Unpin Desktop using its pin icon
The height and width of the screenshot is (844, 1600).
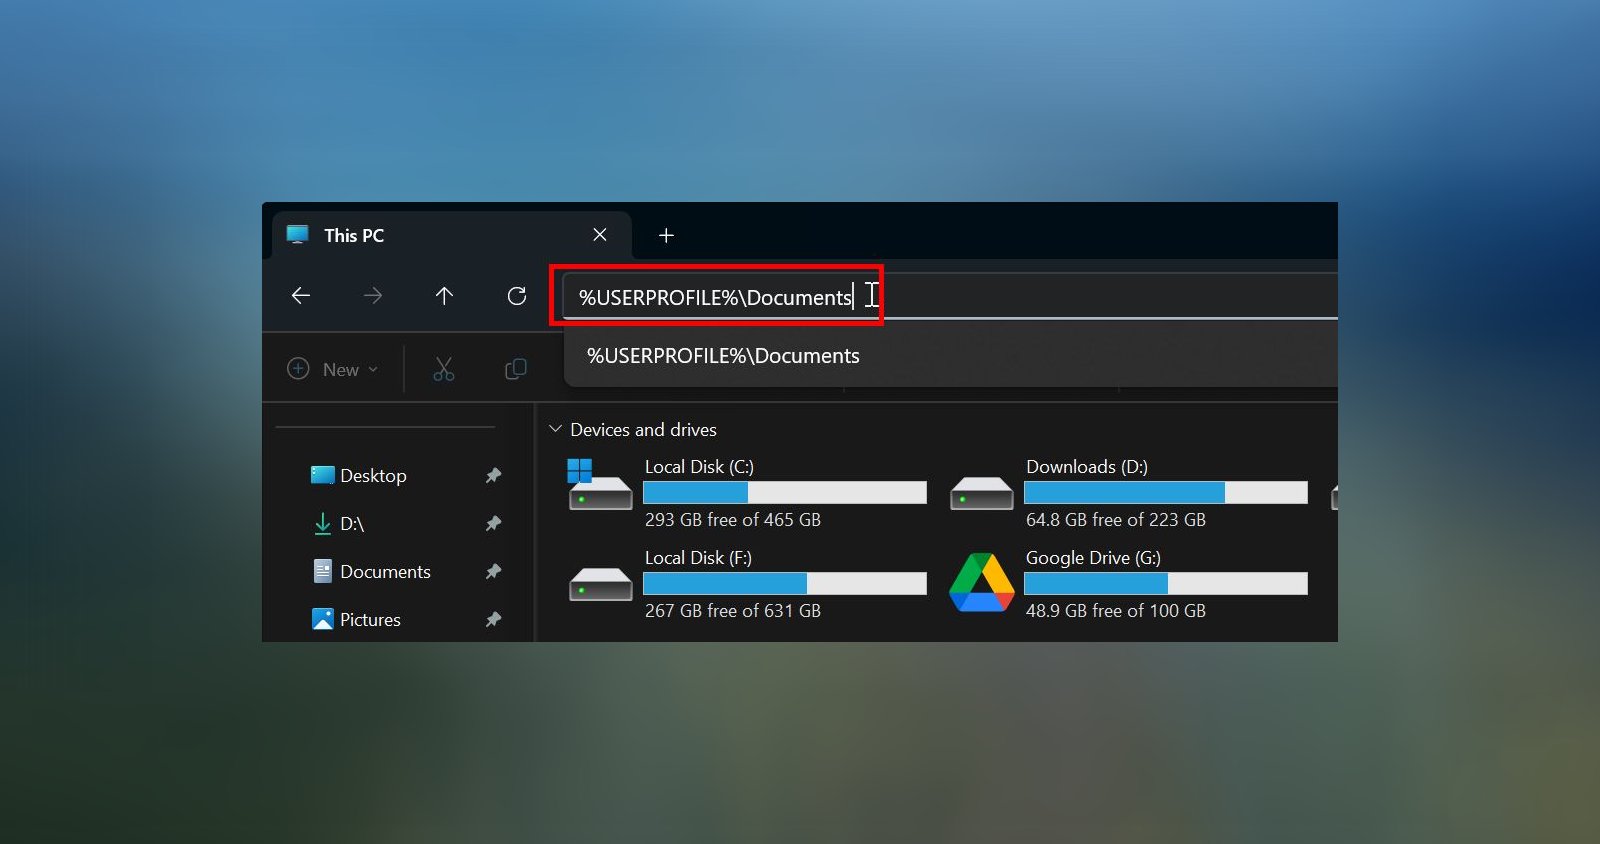[x=493, y=476]
